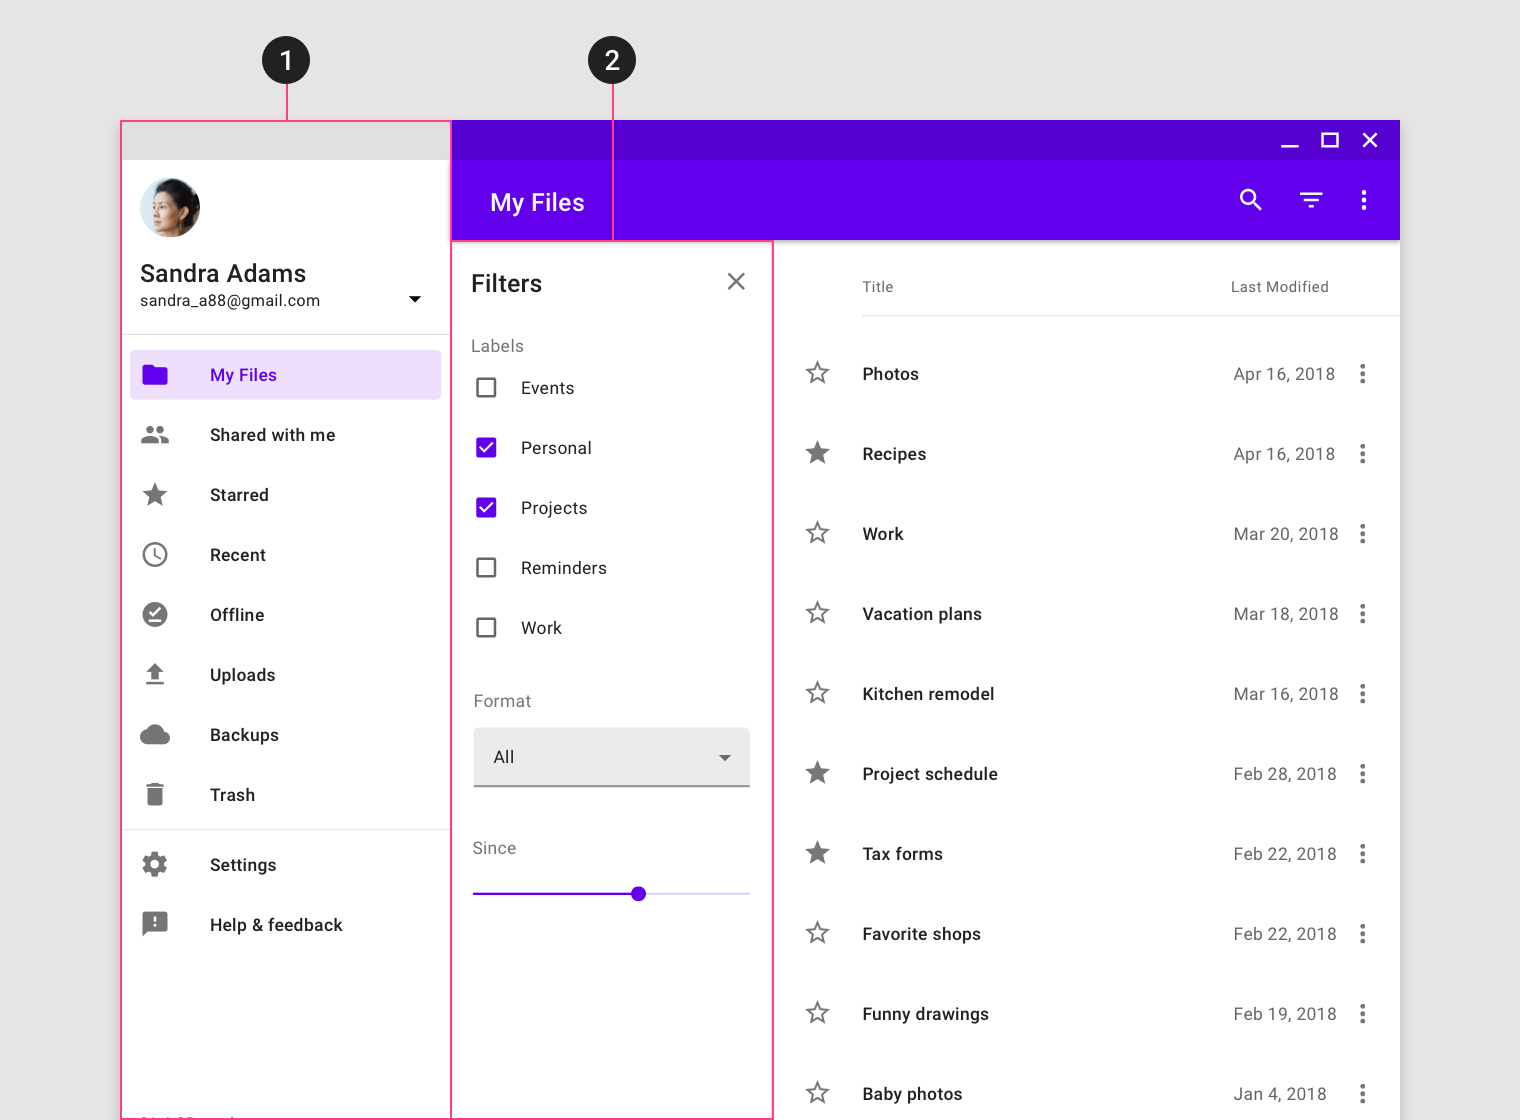Star the Baby photos file

(x=818, y=1093)
